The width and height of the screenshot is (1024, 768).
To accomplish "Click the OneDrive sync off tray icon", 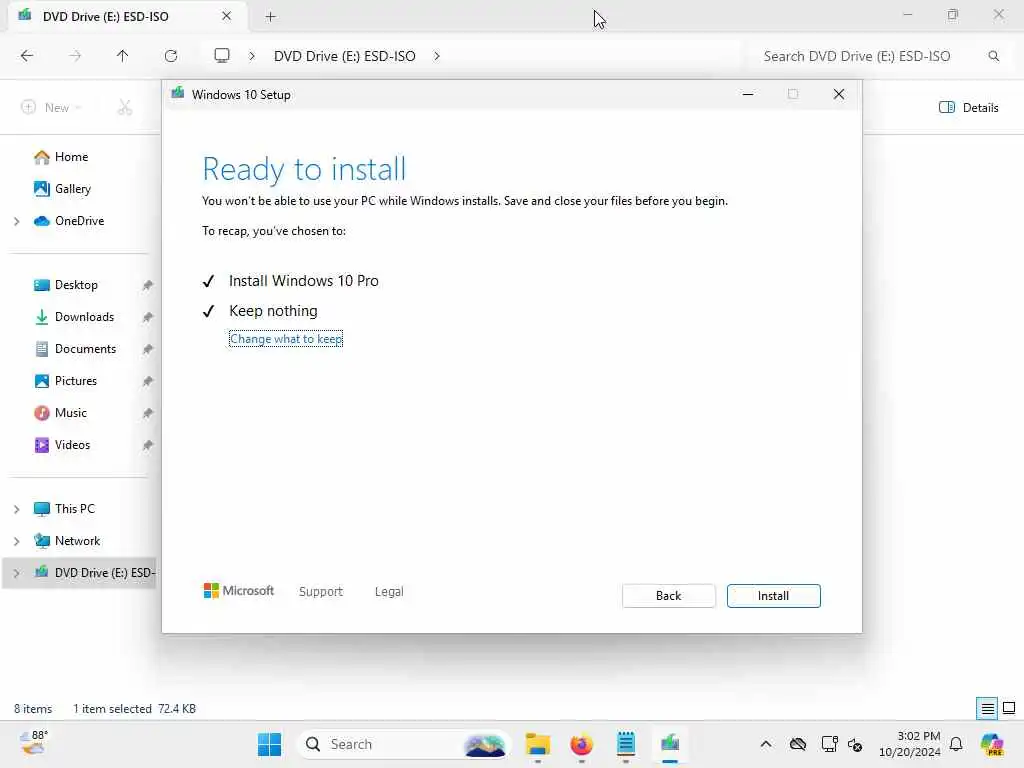I will 797,744.
